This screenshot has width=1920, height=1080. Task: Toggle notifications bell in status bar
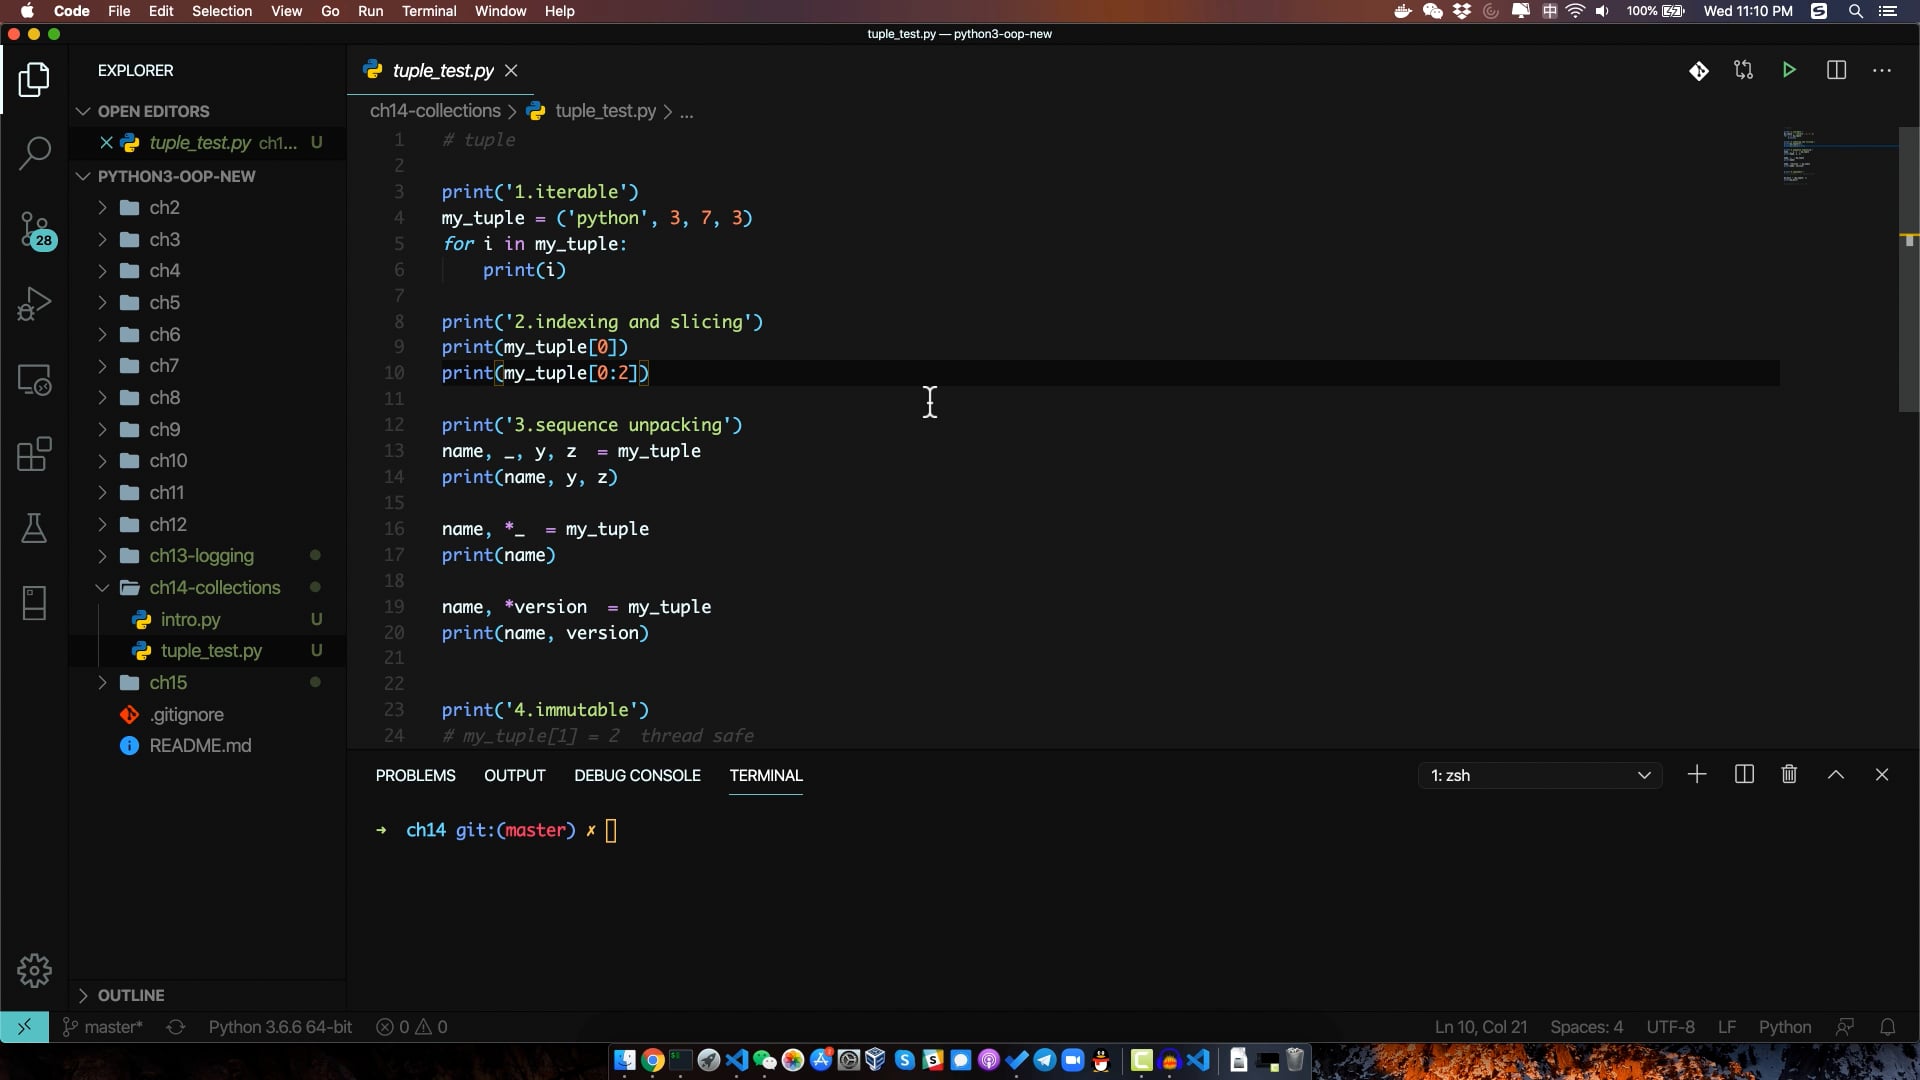pyautogui.click(x=1888, y=1027)
